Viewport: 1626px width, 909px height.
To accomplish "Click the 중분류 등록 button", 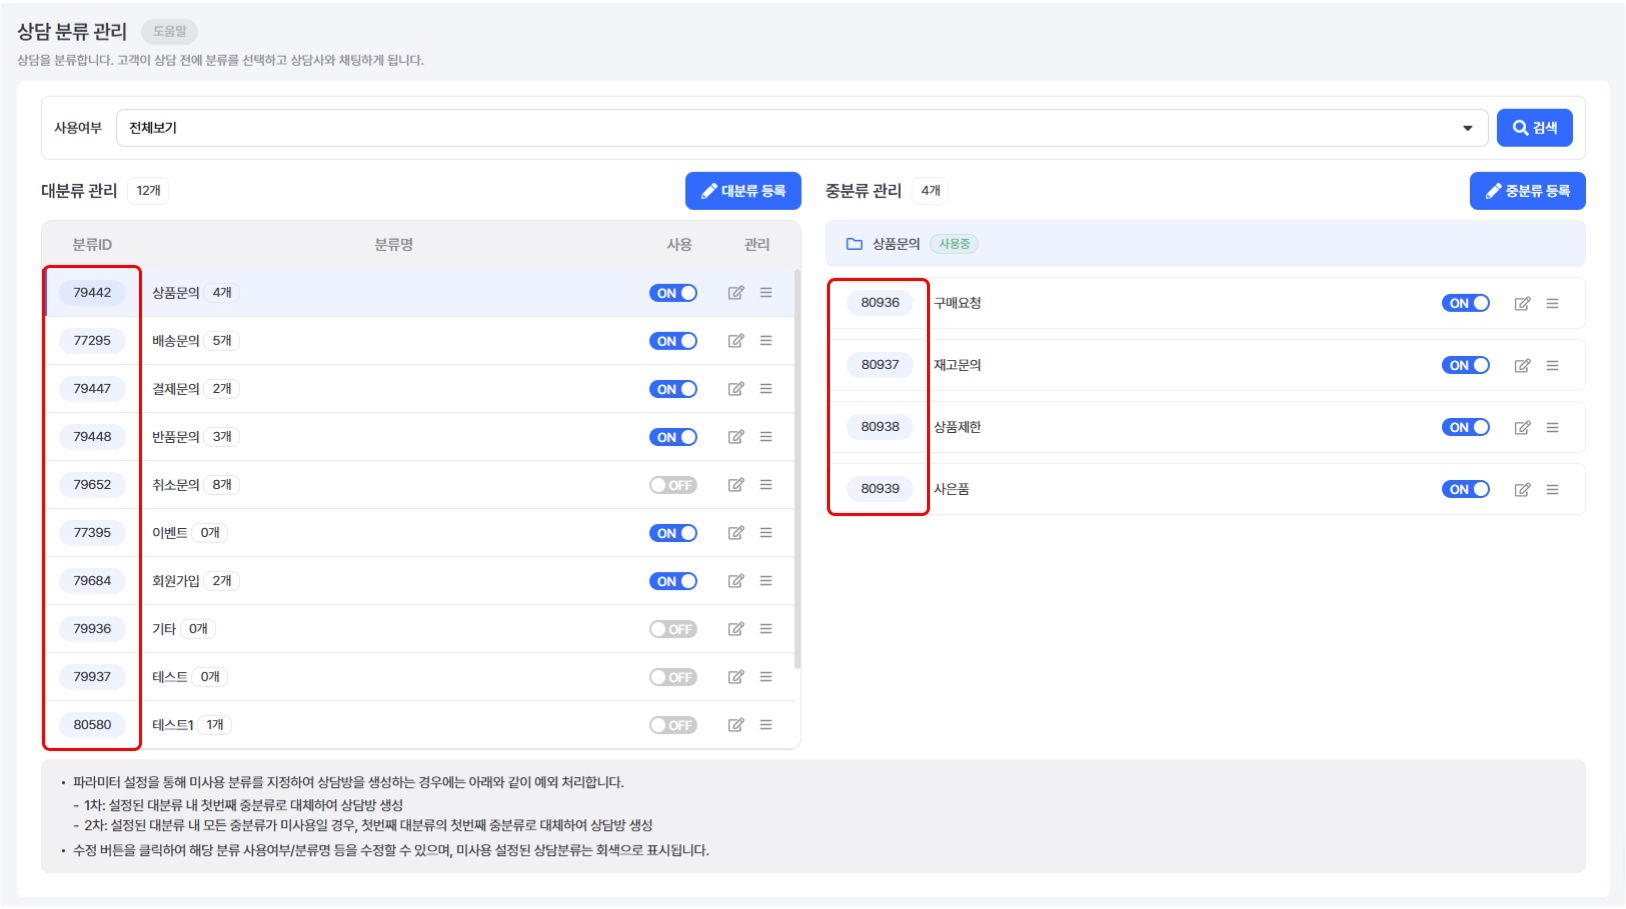I will 1527,191.
